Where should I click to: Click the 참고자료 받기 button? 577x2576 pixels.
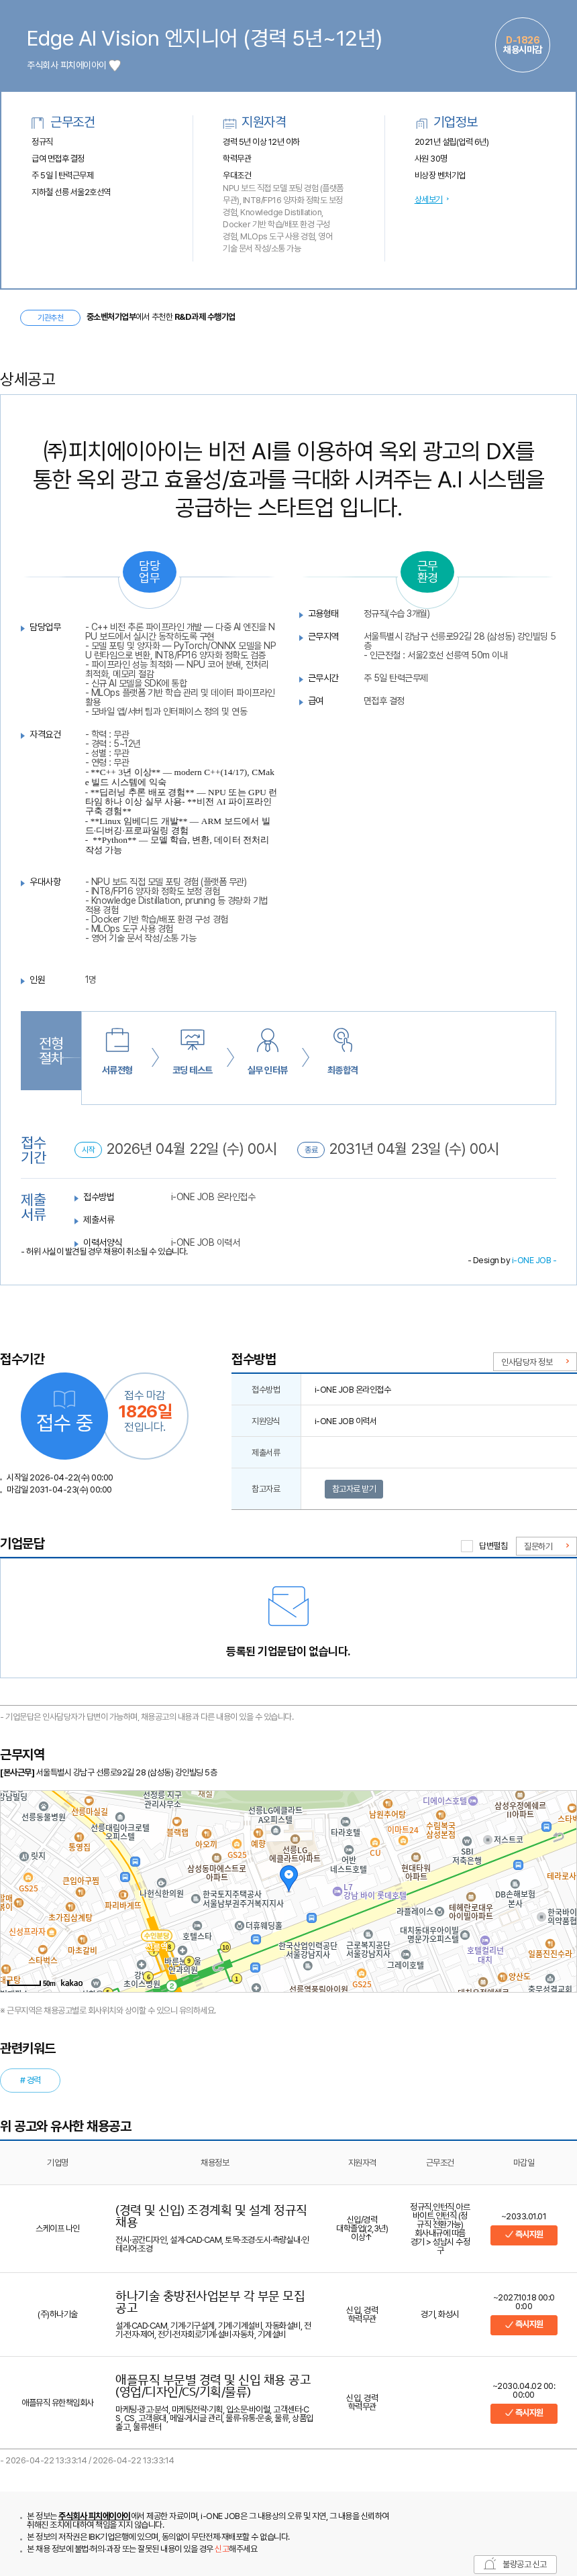point(354,1489)
